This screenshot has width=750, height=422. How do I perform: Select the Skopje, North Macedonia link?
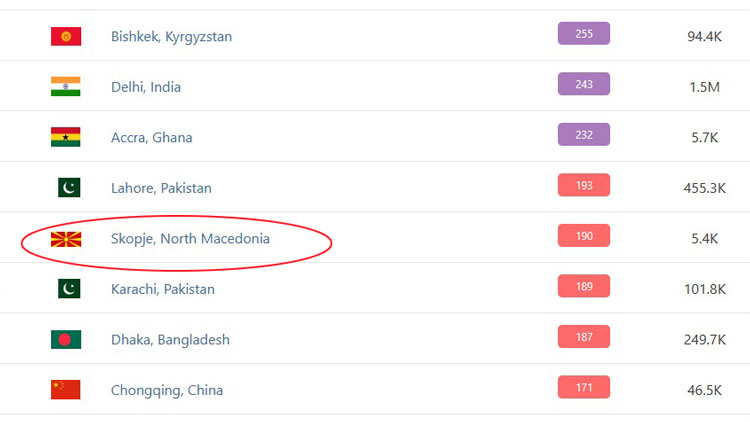(190, 239)
